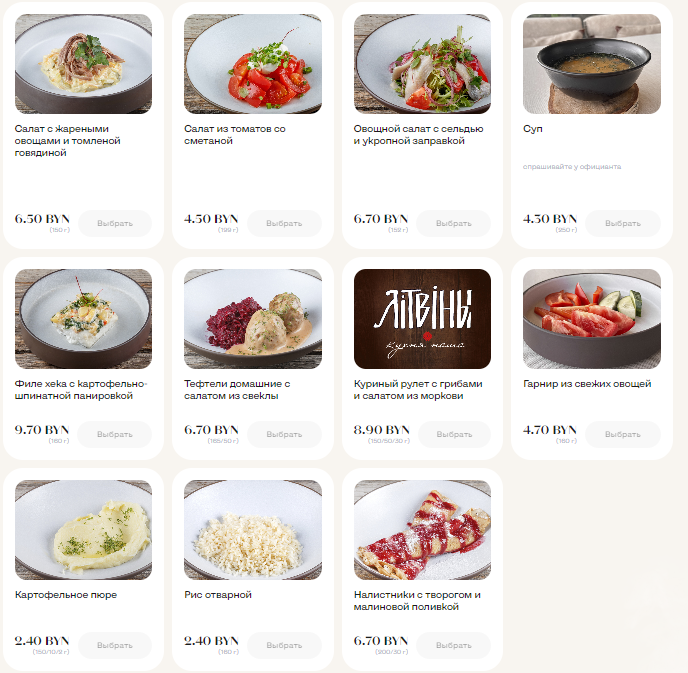This screenshot has width=688, height=673.
Task: Open the title Салат из томатов со сметаной
Action: click(x=235, y=135)
